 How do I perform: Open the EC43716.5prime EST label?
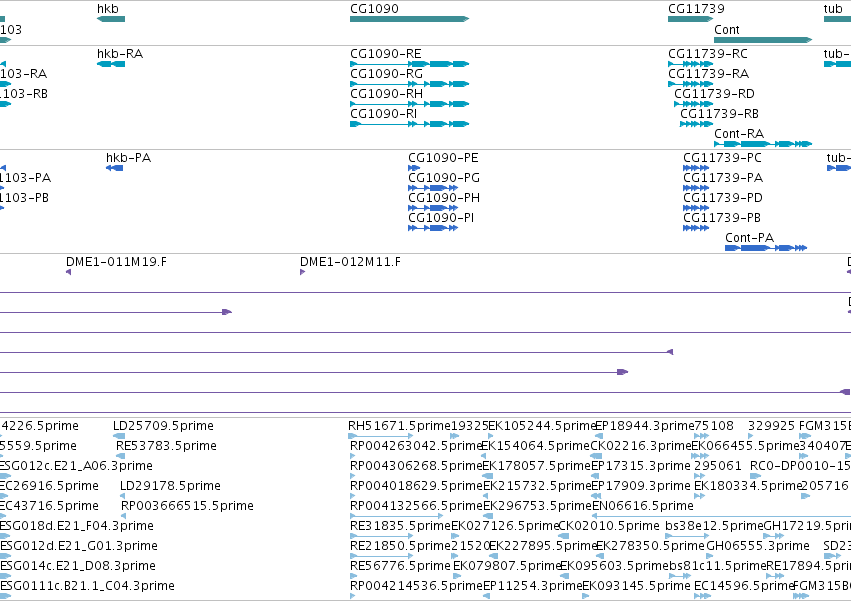coord(49,505)
